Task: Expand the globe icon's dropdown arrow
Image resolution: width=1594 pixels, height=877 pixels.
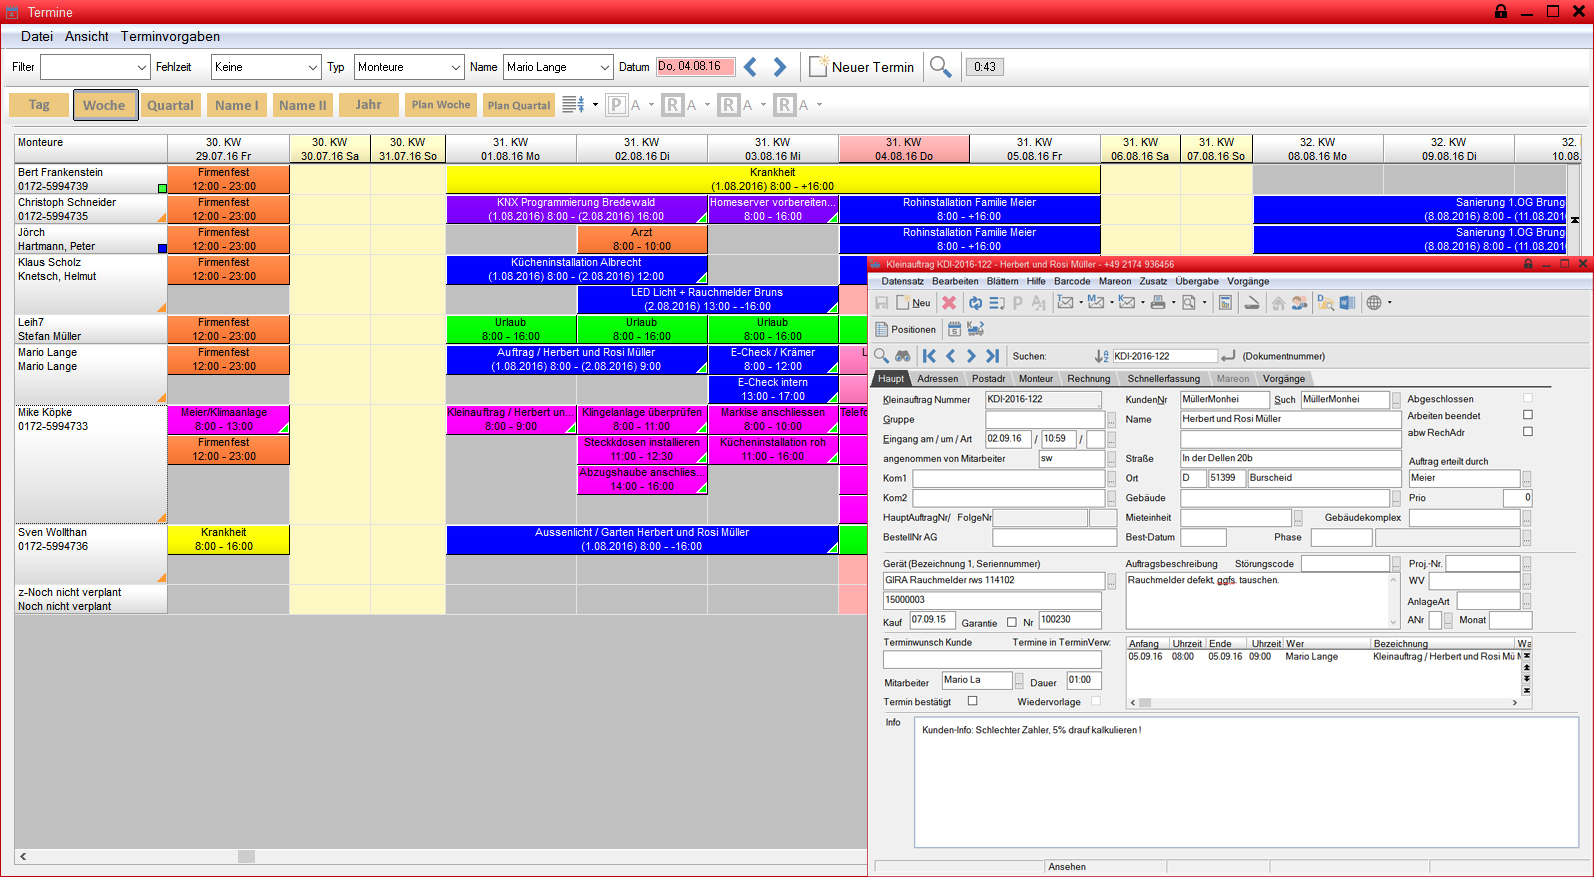Action: 1389,302
